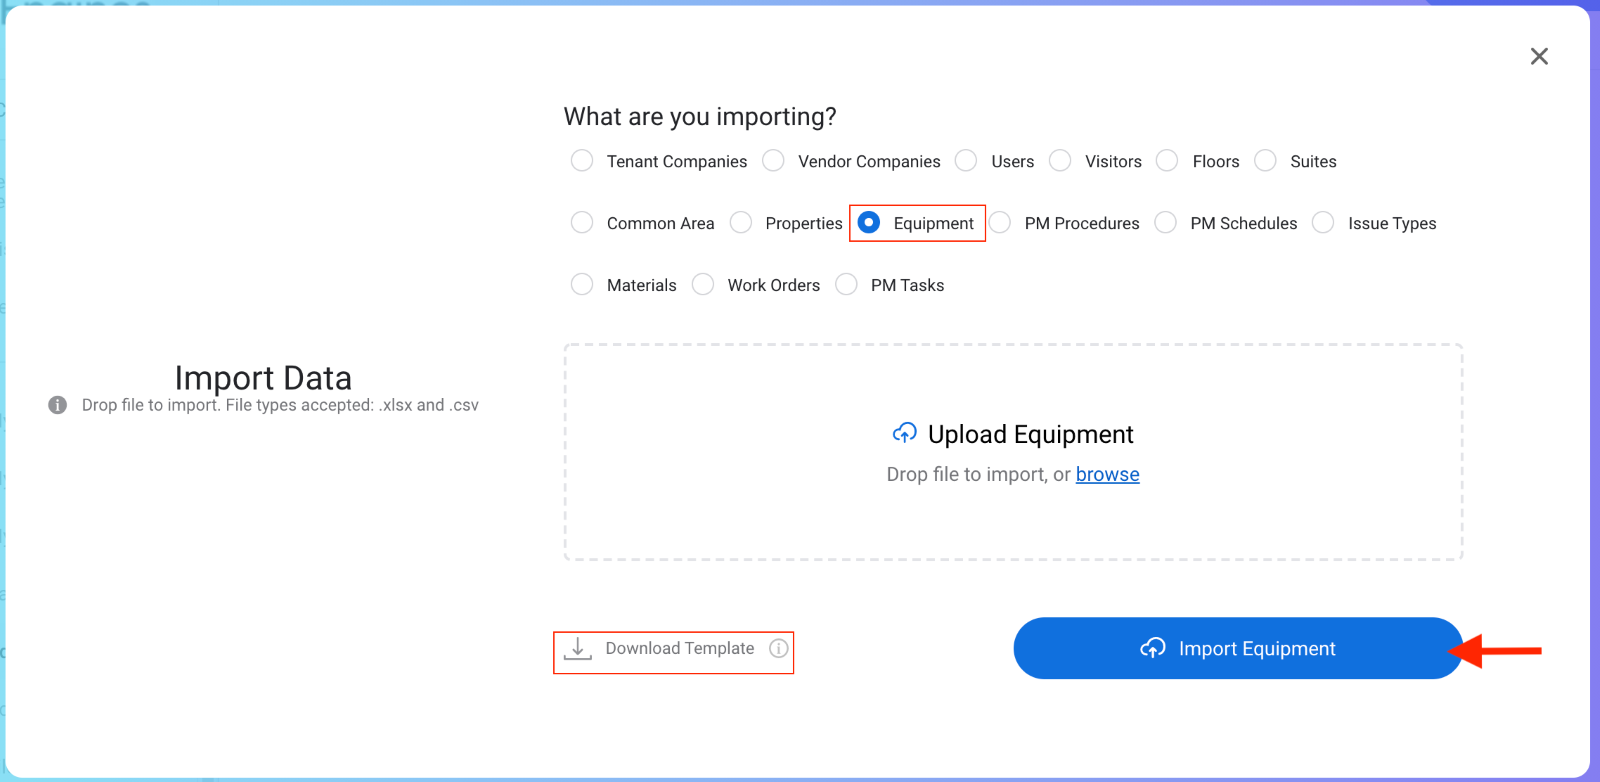Select the Tenant Companies radio button
The image size is (1600, 782).
pyautogui.click(x=582, y=161)
